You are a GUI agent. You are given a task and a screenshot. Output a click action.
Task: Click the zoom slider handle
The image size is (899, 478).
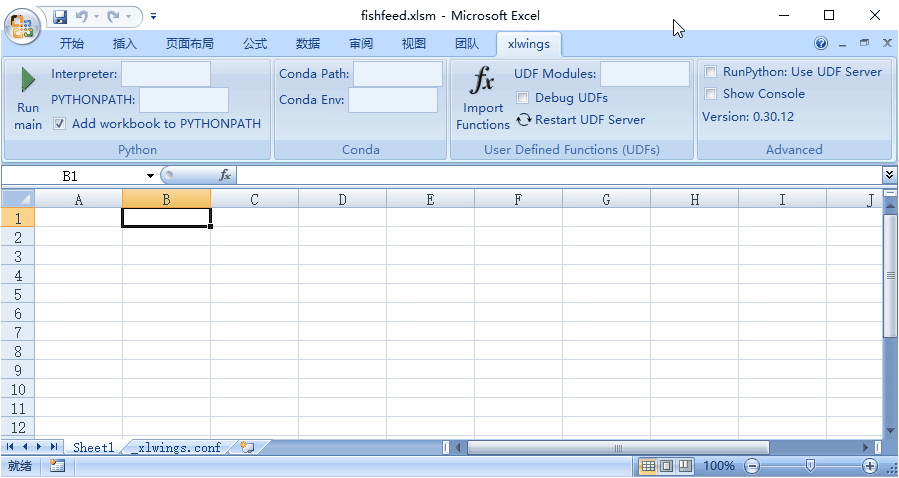click(810, 465)
